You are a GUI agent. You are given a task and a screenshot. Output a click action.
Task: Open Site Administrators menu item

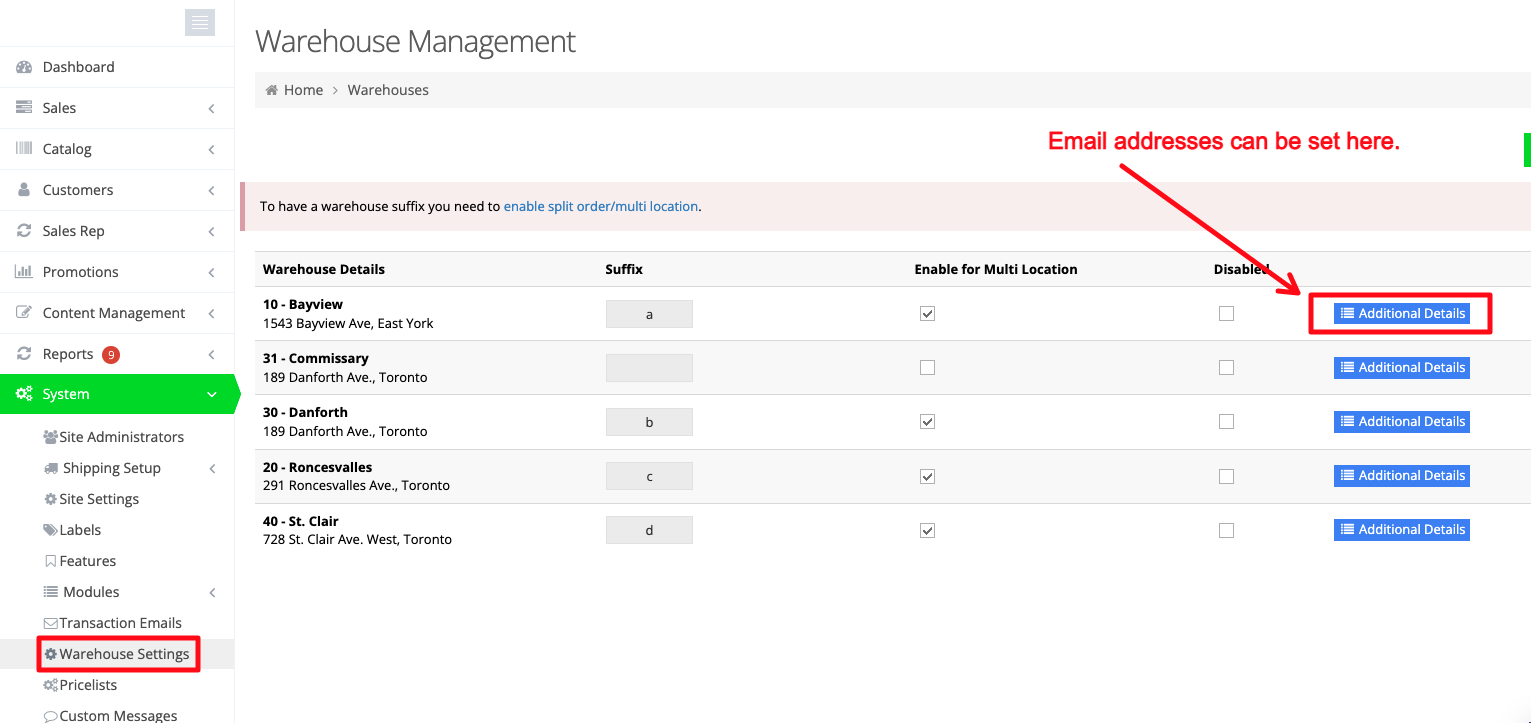(114, 437)
